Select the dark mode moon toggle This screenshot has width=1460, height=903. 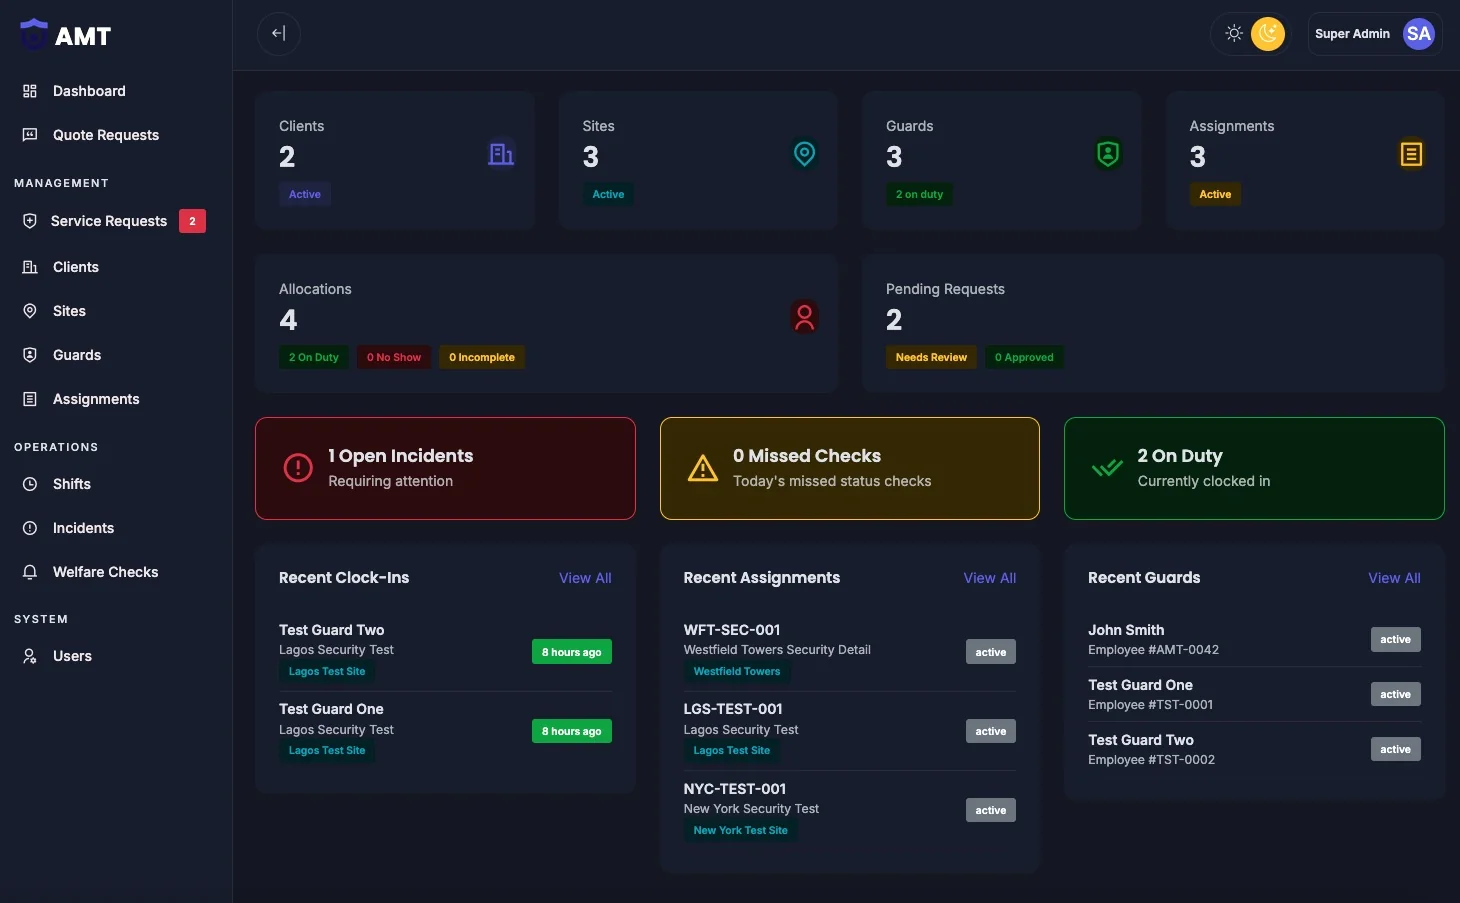click(1268, 33)
